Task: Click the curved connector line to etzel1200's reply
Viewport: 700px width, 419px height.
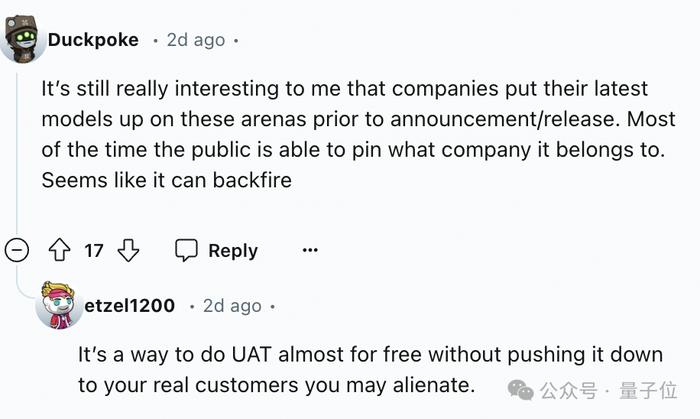Action: [26, 280]
